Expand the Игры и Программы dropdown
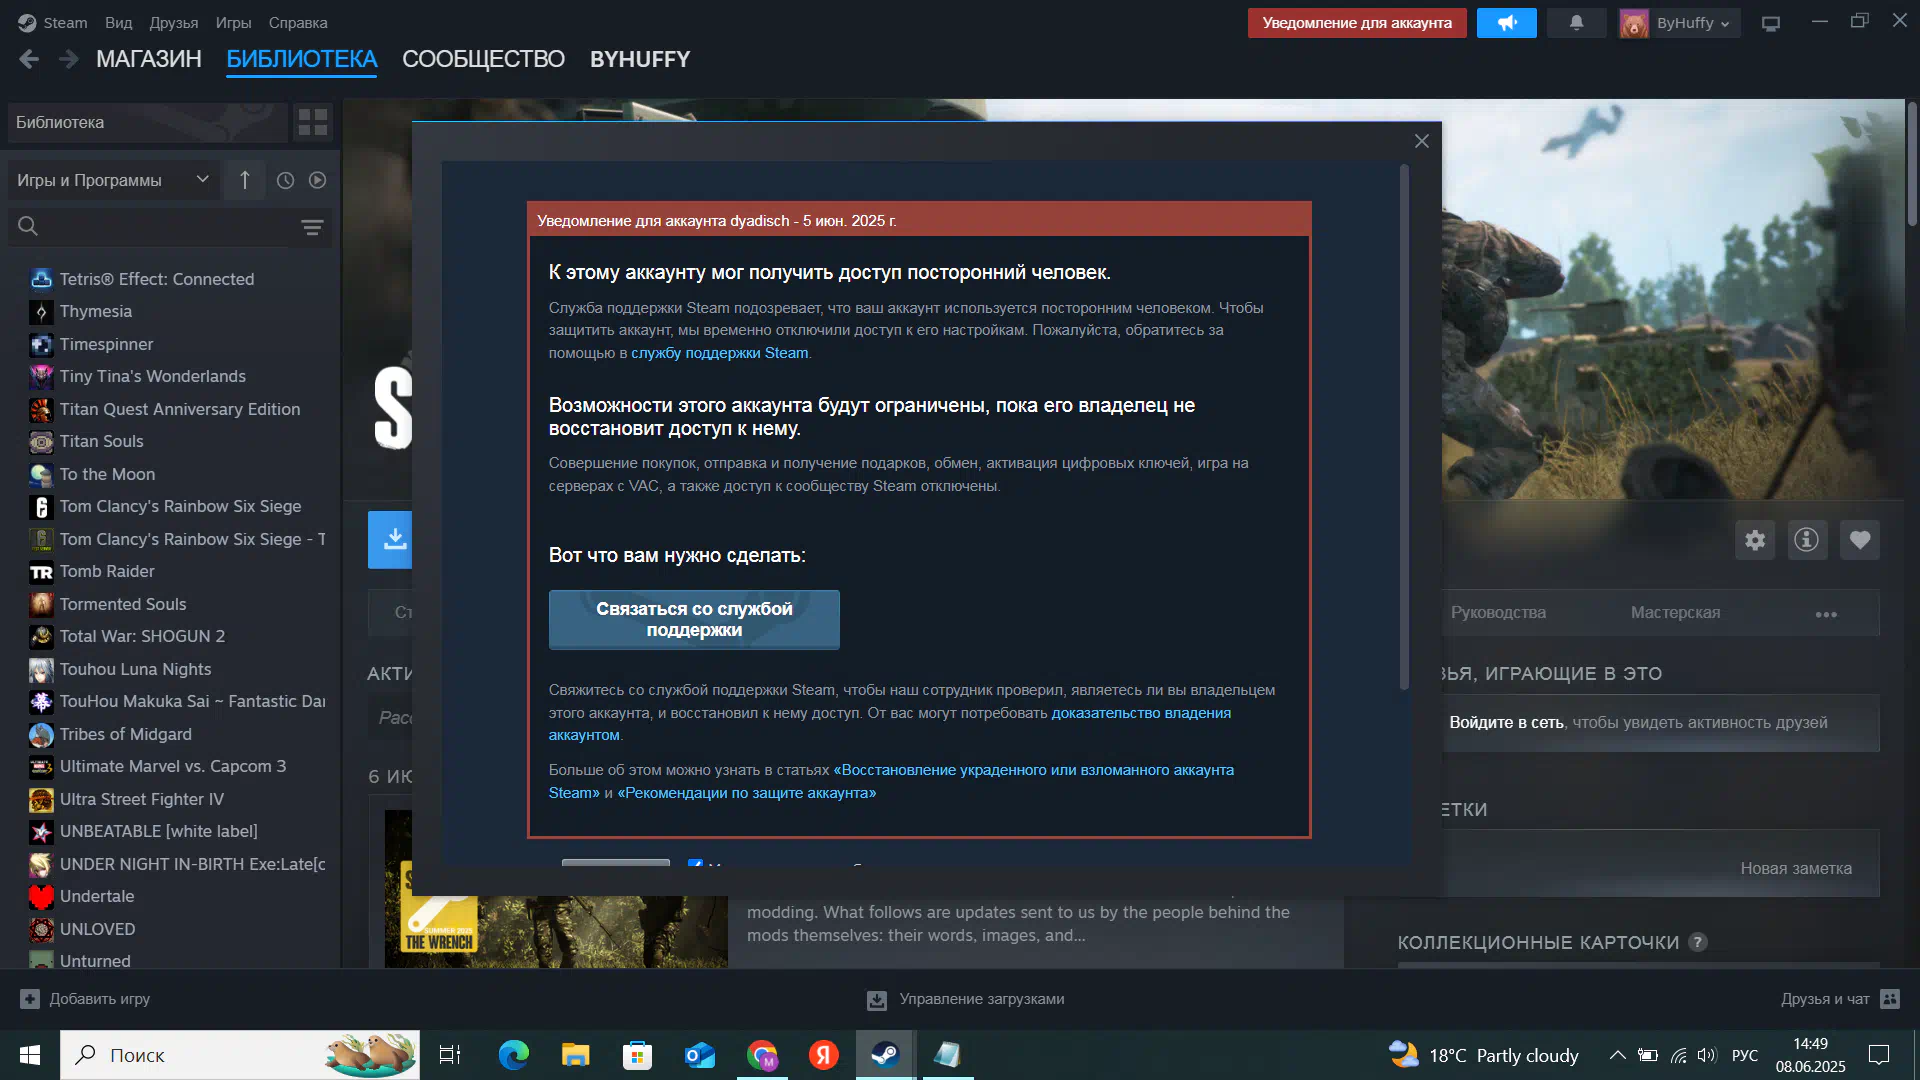Image resolution: width=1920 pixels, height=1080 pixels. 113,180
